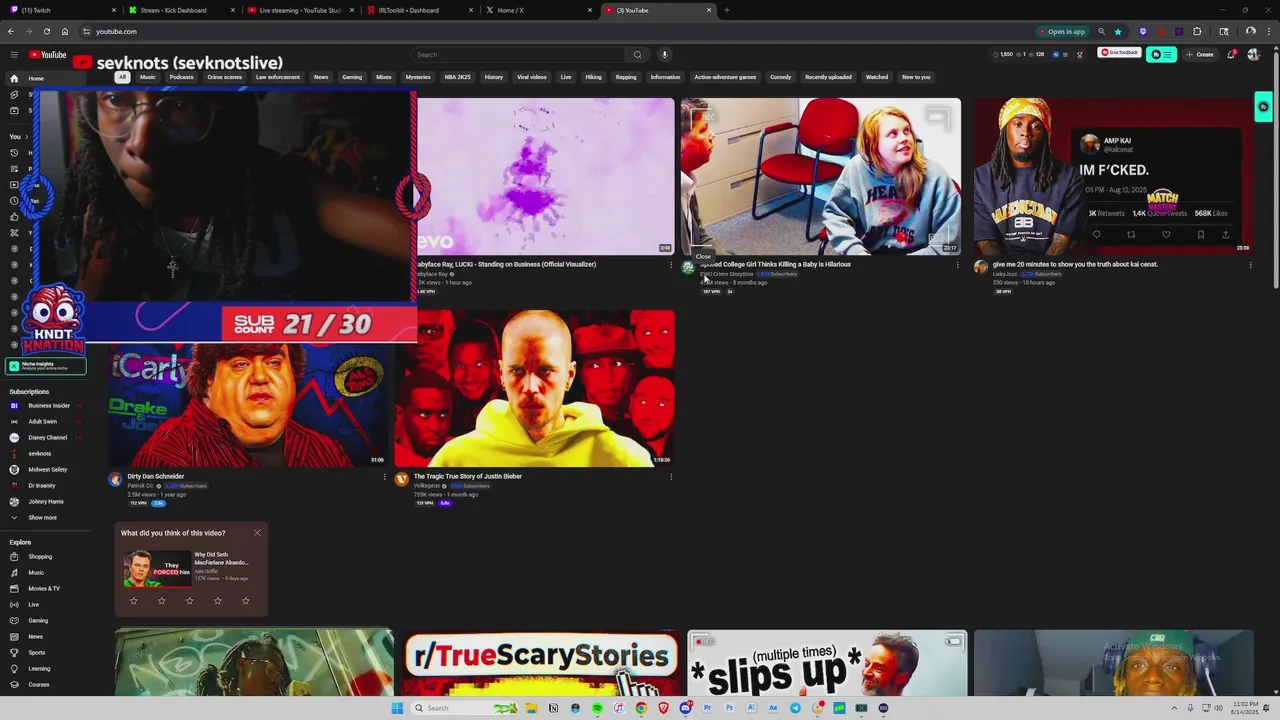Select the All filter chip
This screenshot has height=720, width=1280.
tap(122, 77)
